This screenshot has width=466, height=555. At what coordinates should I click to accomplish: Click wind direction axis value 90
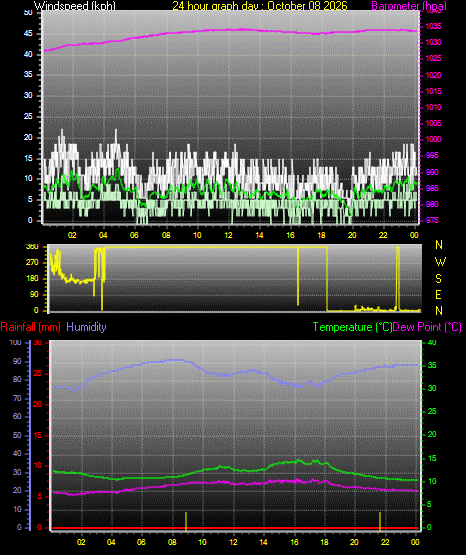(x=34, y=294)
